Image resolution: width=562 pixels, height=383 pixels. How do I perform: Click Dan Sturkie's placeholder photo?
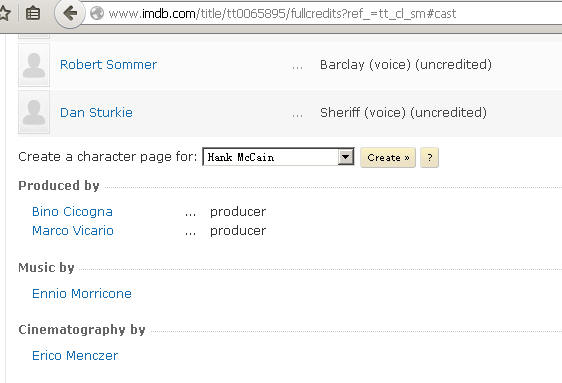click(x=34, y=112)
